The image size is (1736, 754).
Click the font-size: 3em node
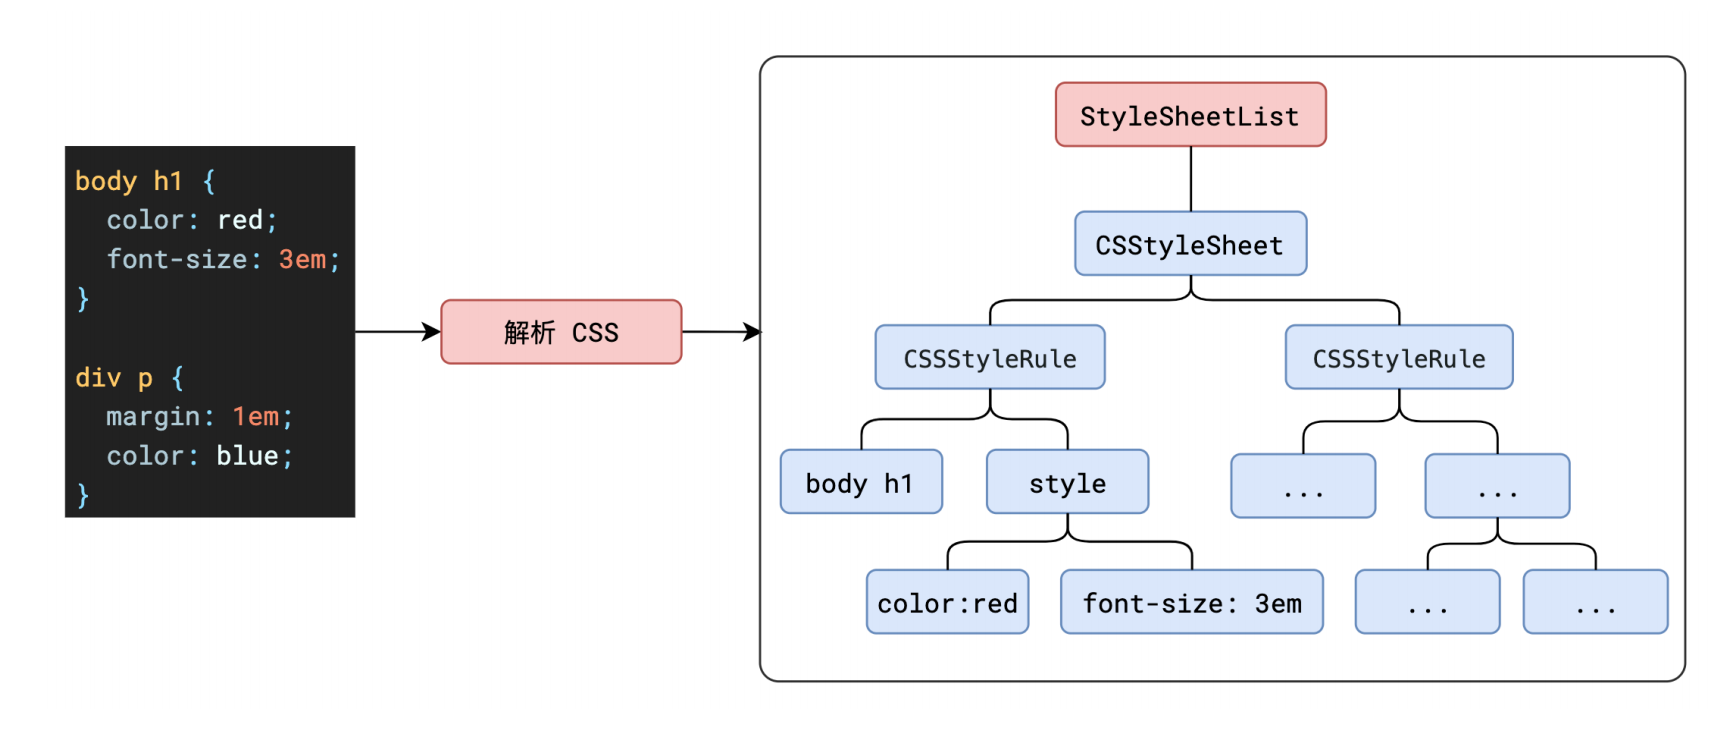[1192, 602]
